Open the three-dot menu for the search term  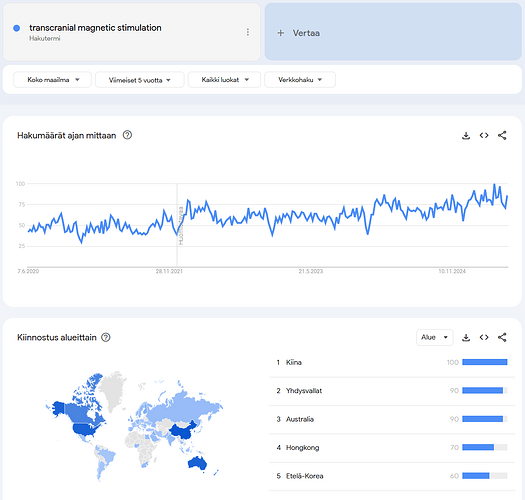pos(247,32)
